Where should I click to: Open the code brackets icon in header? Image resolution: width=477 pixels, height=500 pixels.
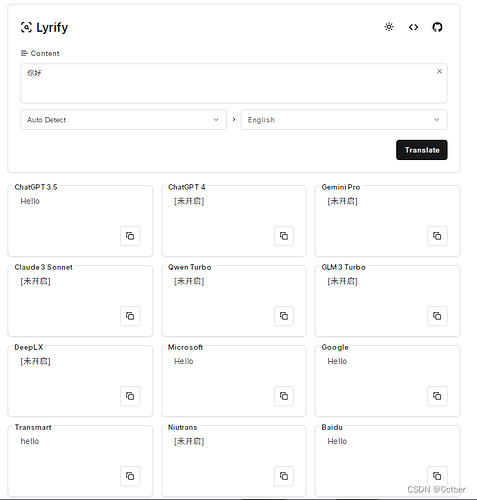click(413, 27)
